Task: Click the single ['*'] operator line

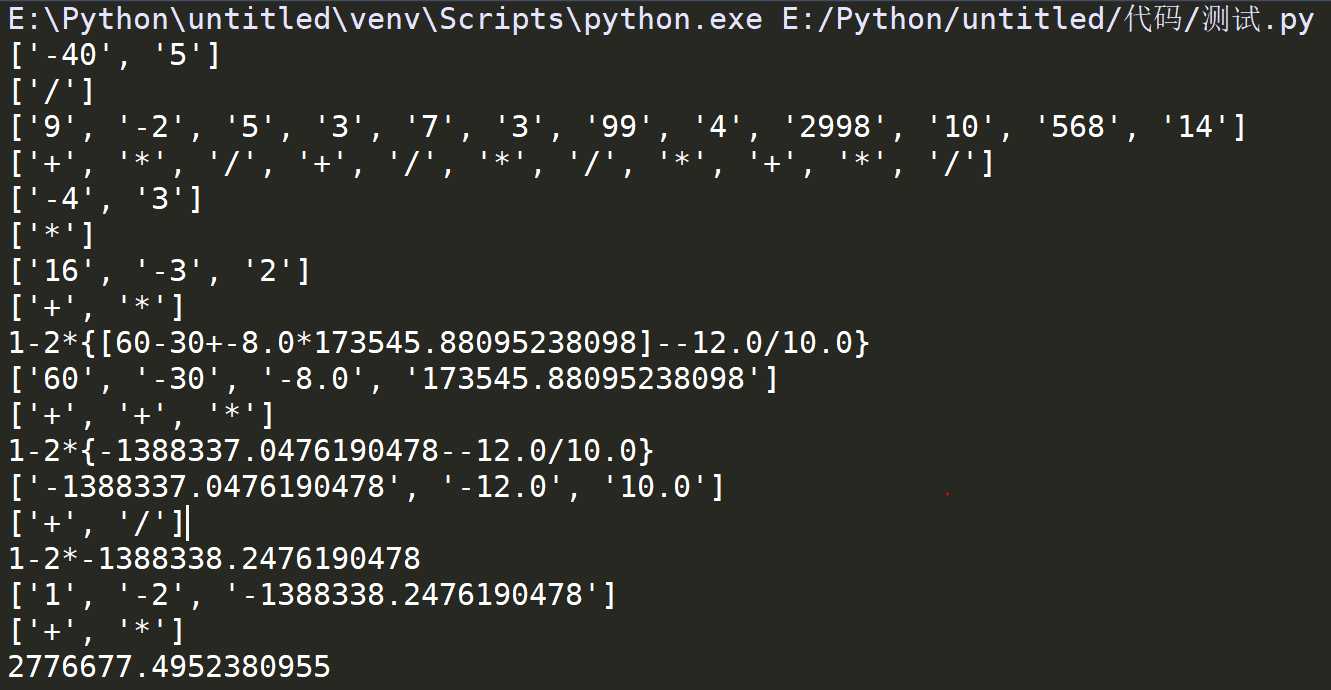Action: click(x=51, y=236)
